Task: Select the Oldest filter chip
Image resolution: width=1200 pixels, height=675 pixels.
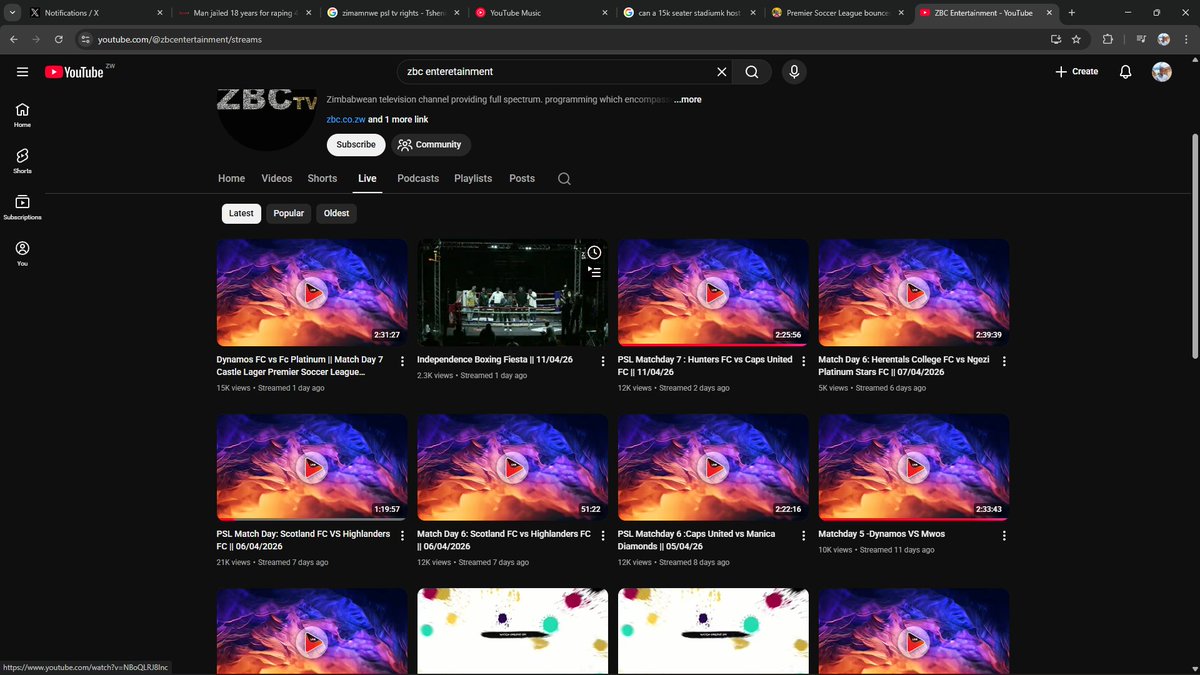Action: click(x=337, y=213)
